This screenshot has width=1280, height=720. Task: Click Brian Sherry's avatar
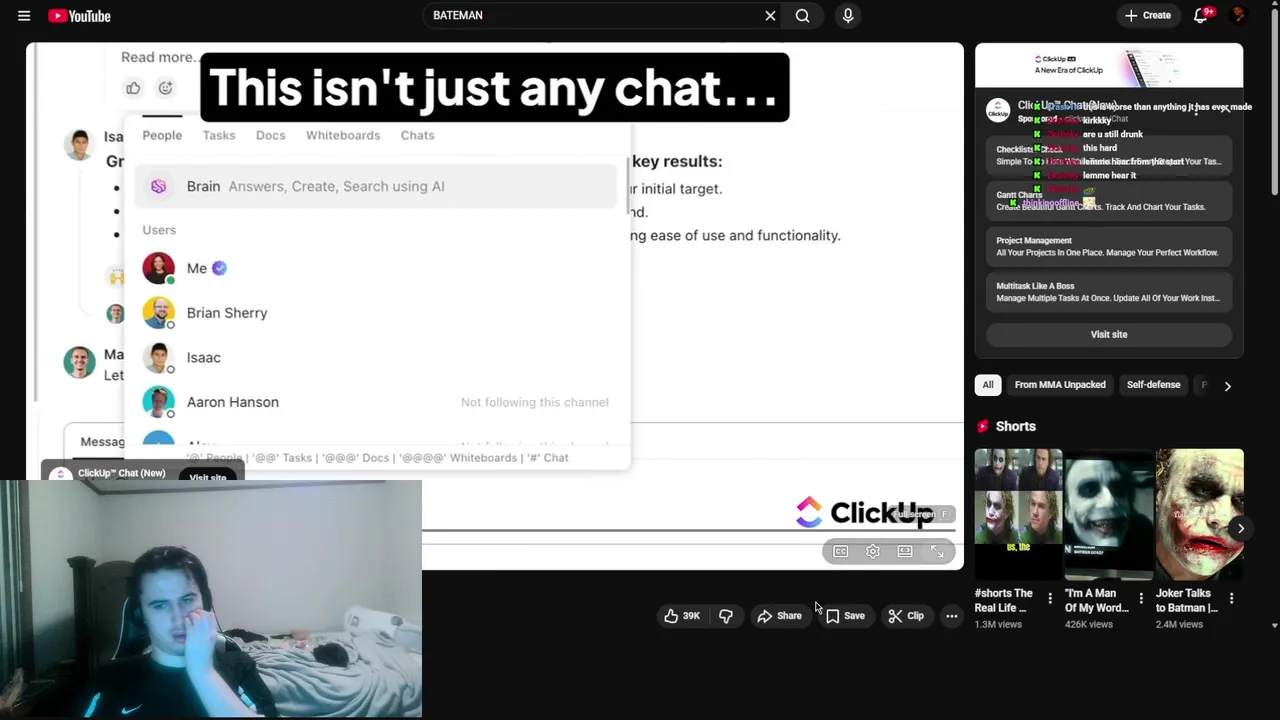click(x=158, y=313)
